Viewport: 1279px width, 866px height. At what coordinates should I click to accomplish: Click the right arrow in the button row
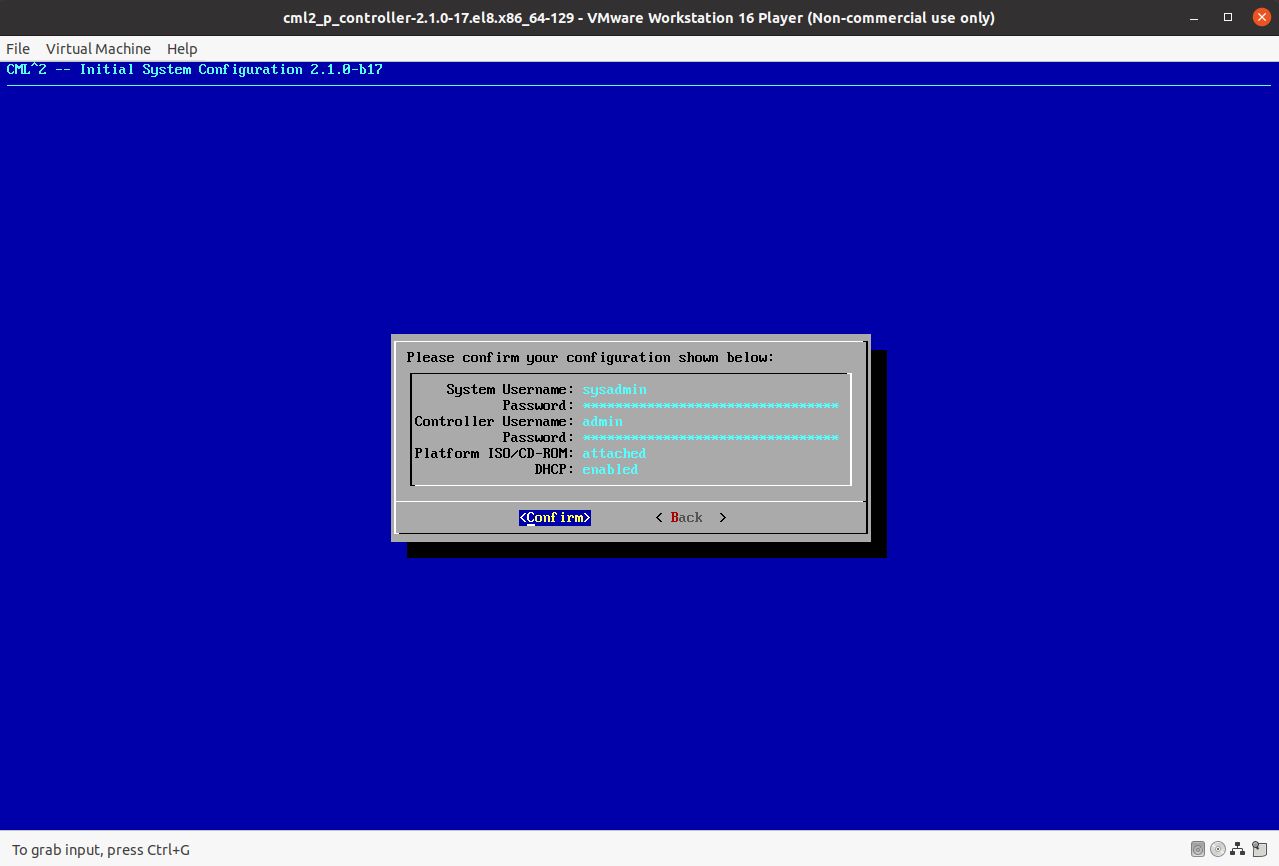click(x=722, y=517)
